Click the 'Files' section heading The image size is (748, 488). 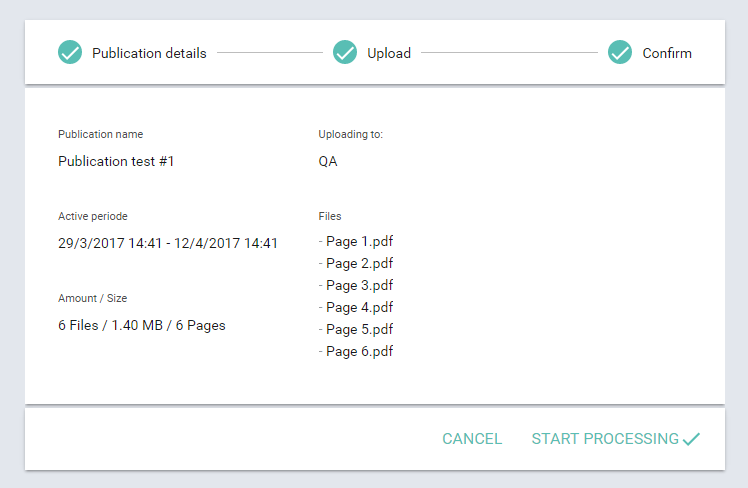point(330,216)
